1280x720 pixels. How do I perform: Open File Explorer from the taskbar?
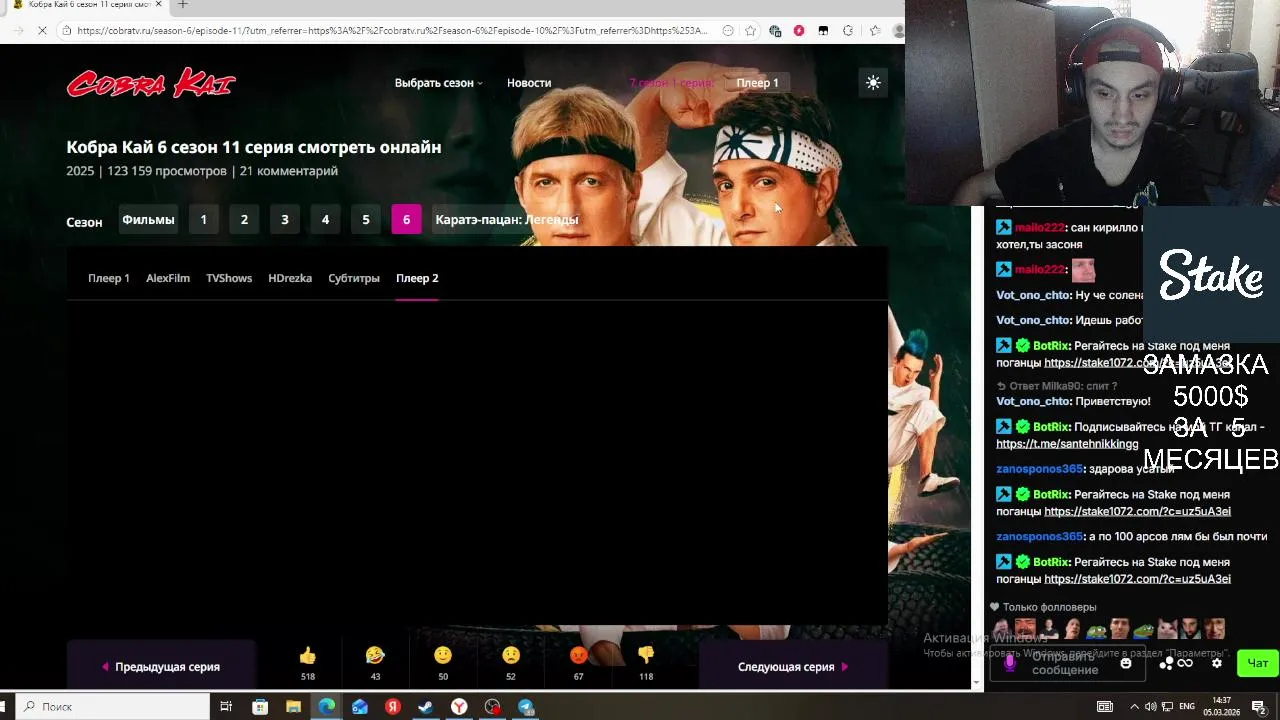coord(293,706)
